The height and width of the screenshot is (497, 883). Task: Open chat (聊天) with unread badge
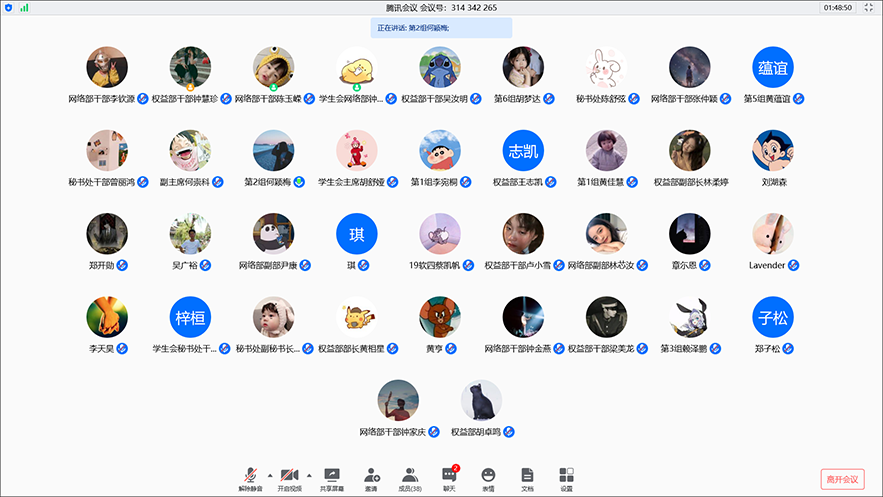[x=449, y=476]
